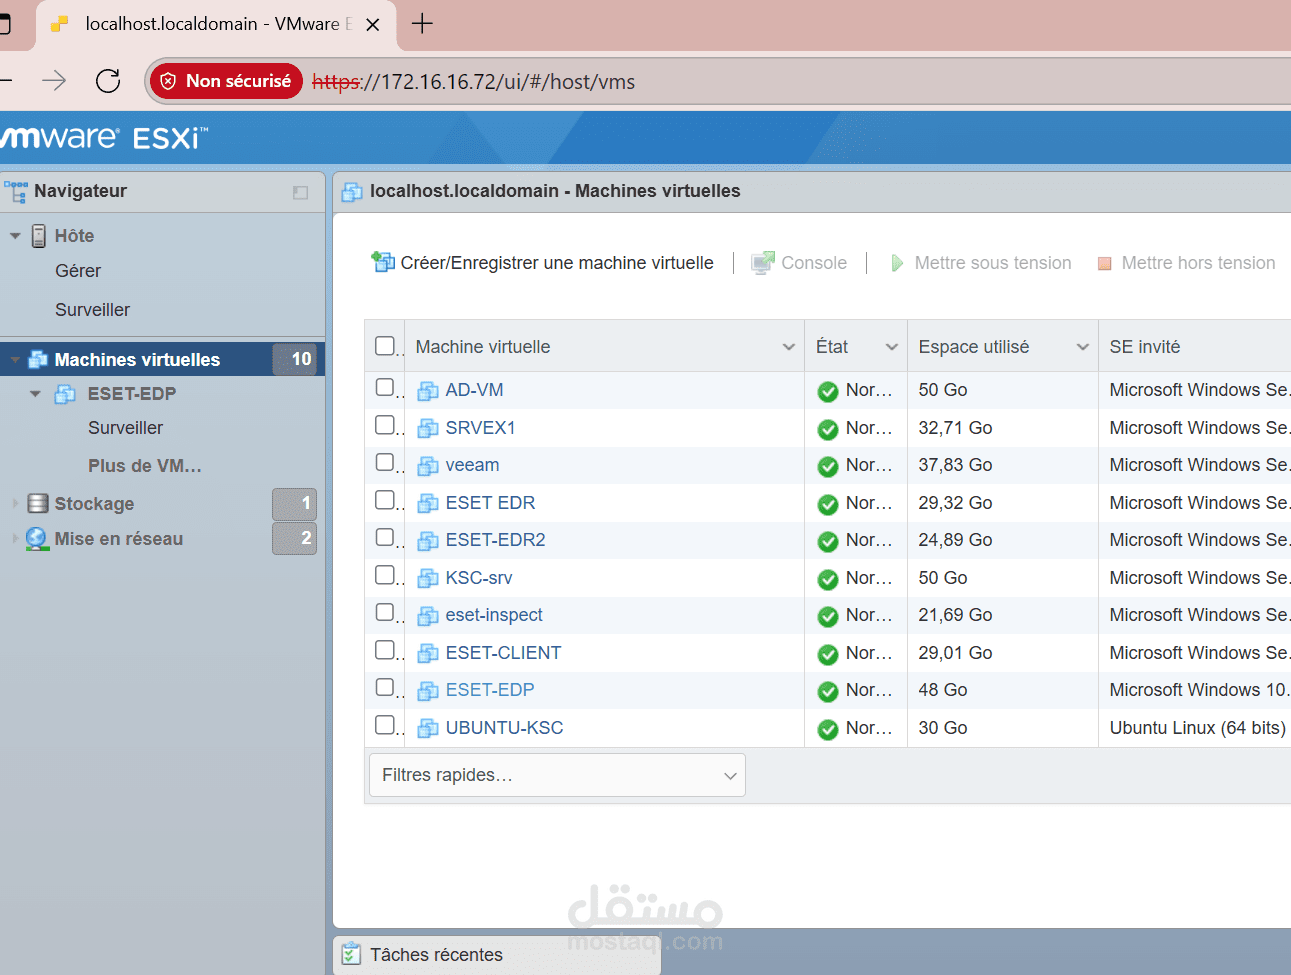The height and width of the screenshot is (975, 1291).
Task: Open the KSC-srv virtual machine link
Action: coord(479,578)
